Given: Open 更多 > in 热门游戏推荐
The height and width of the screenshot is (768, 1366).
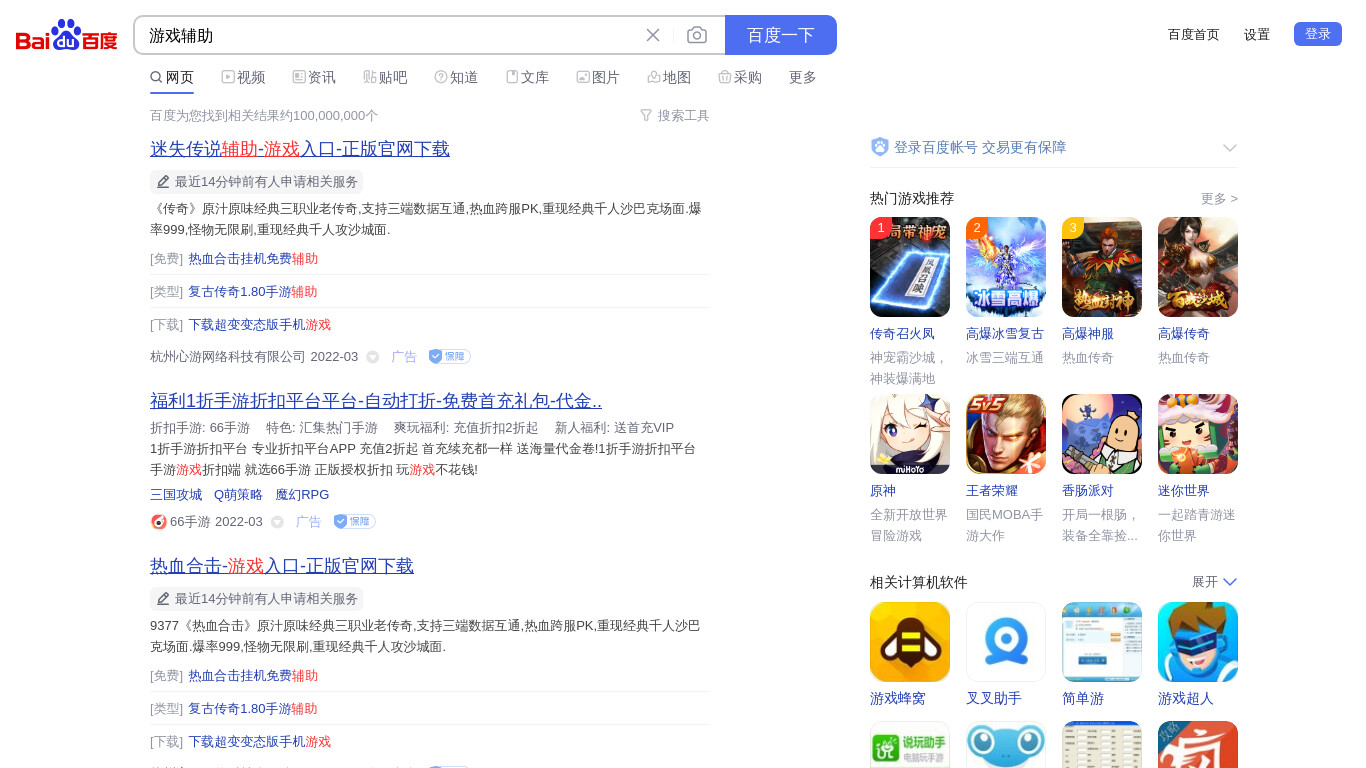Looking at the screenshot, I should (x=1219, y=198).
